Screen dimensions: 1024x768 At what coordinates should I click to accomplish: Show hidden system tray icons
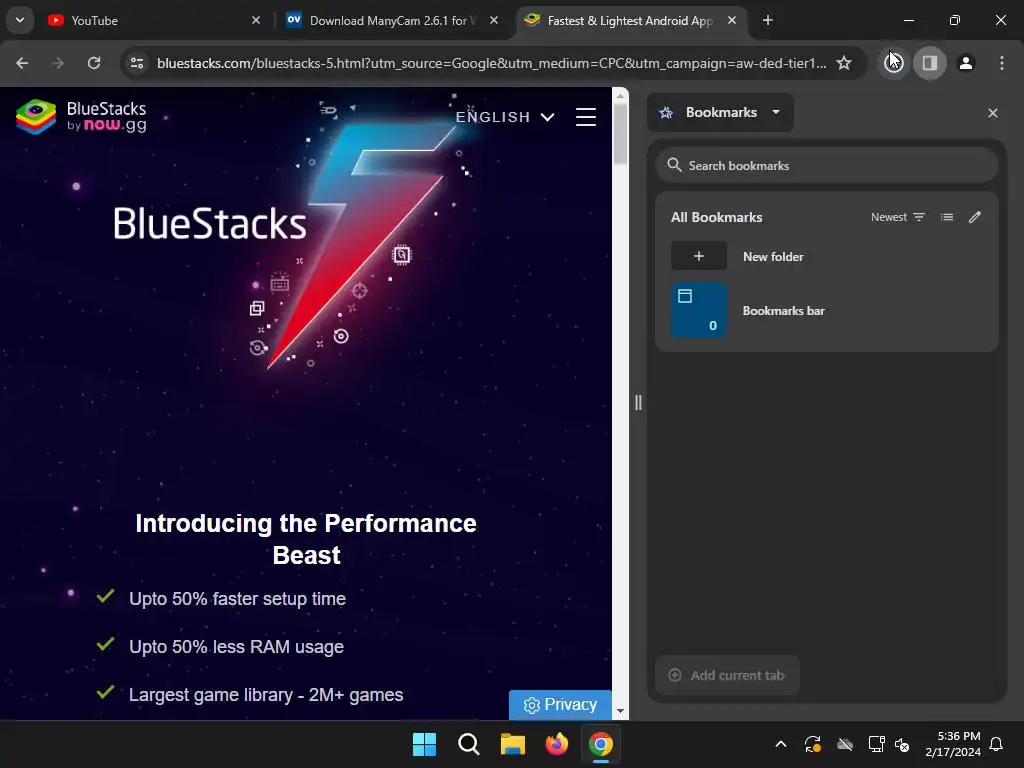[x=780, y=744]
